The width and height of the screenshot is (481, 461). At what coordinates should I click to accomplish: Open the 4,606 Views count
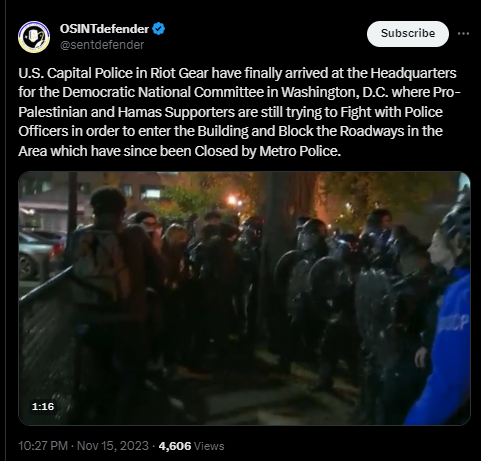point(191,446)
